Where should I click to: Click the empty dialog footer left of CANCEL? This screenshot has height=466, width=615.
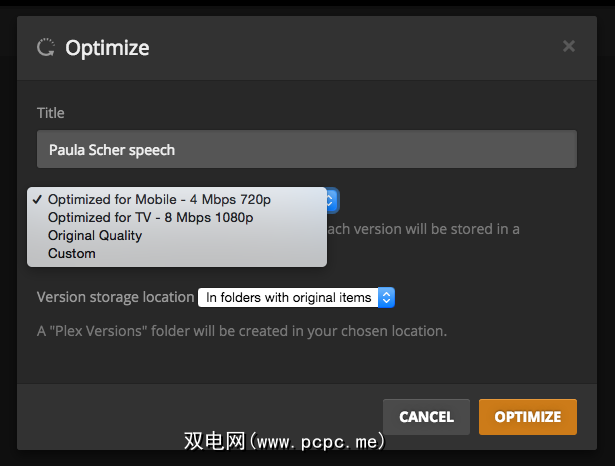click(x=200, y=417)
